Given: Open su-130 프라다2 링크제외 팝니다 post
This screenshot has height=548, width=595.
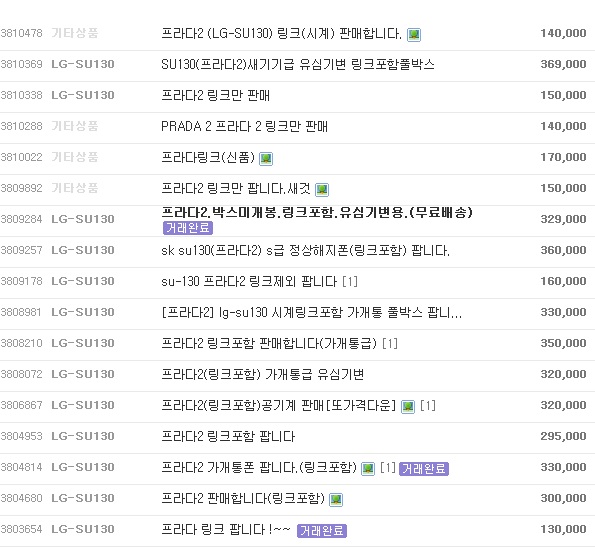Looking at the screenshot, I should click(249, 282).
